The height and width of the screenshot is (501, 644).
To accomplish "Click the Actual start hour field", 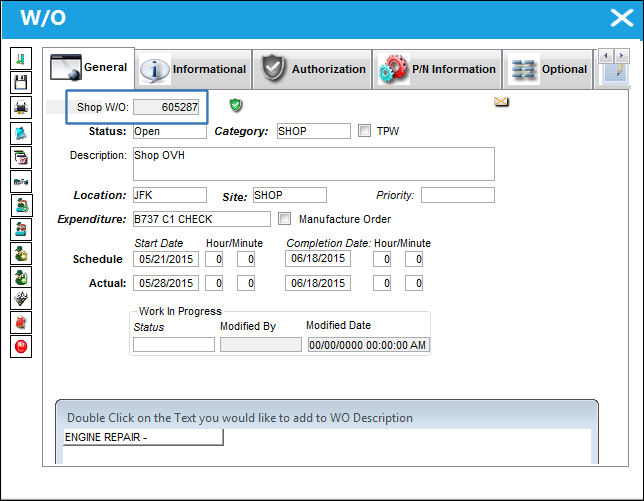I will tap(214, 283).
